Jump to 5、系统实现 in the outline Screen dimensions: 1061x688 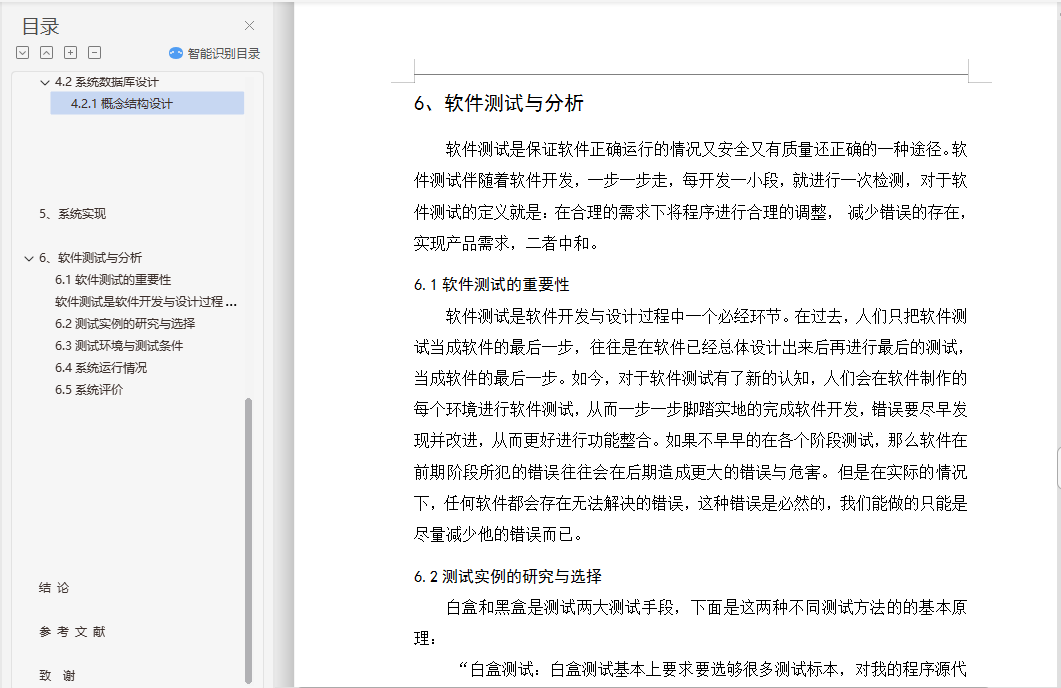point(72,214)
